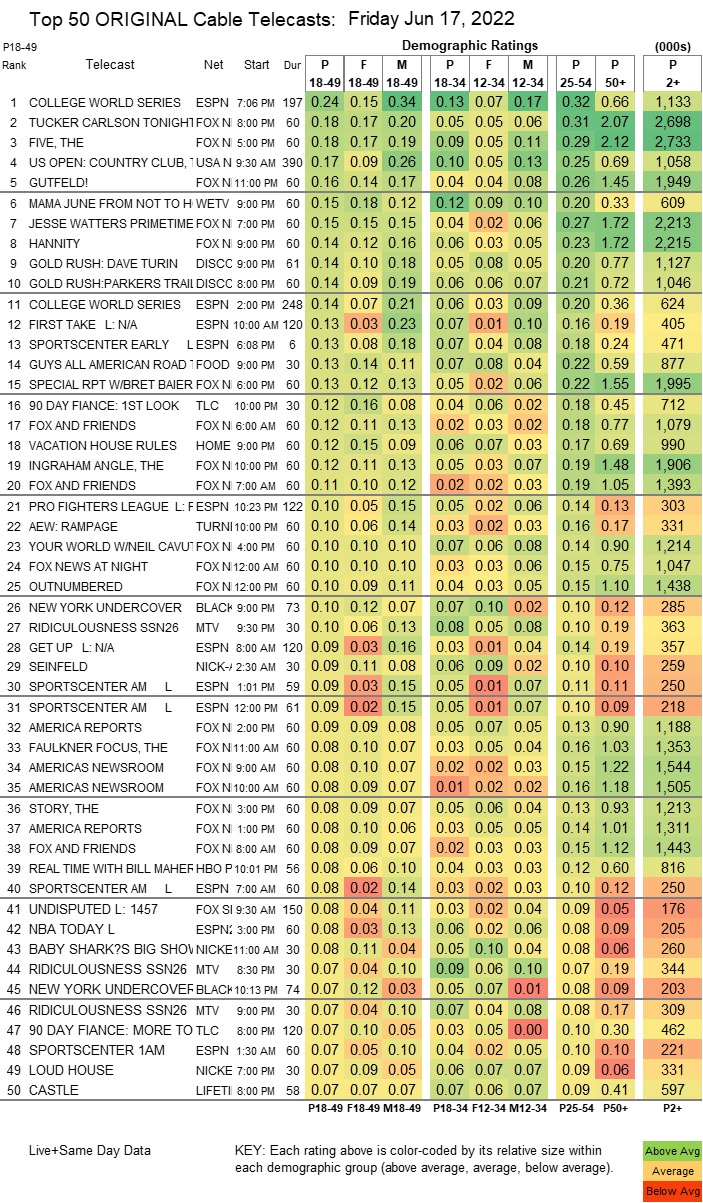
Task: Click the LOUD HOUSE telecast title
Action: (x=68, y=1070)
